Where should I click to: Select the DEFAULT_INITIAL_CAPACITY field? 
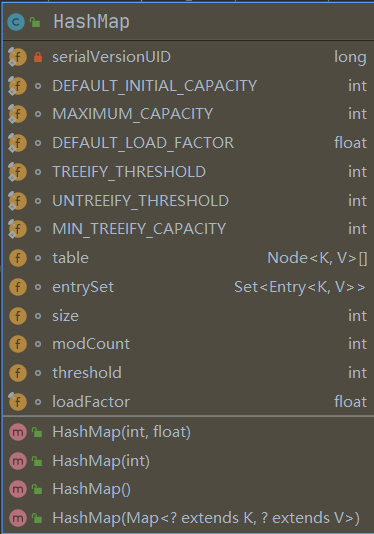(188, 85)
